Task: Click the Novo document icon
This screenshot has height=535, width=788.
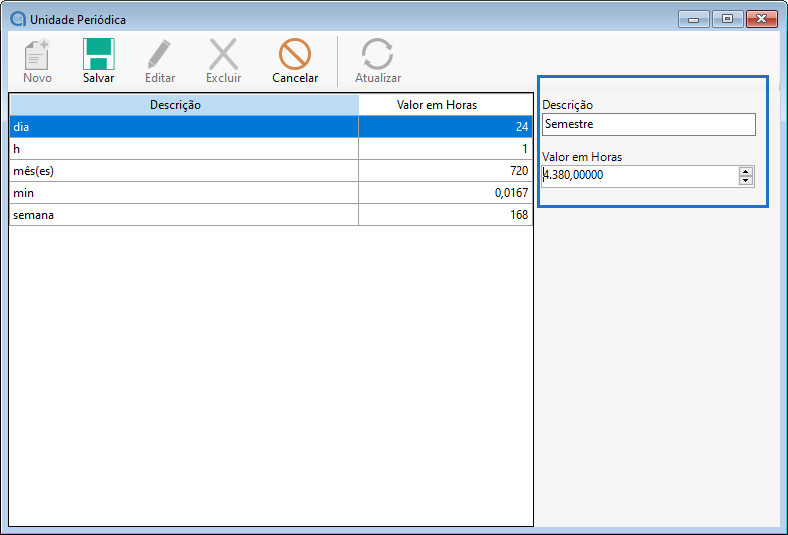Action: tap(37, 55)
